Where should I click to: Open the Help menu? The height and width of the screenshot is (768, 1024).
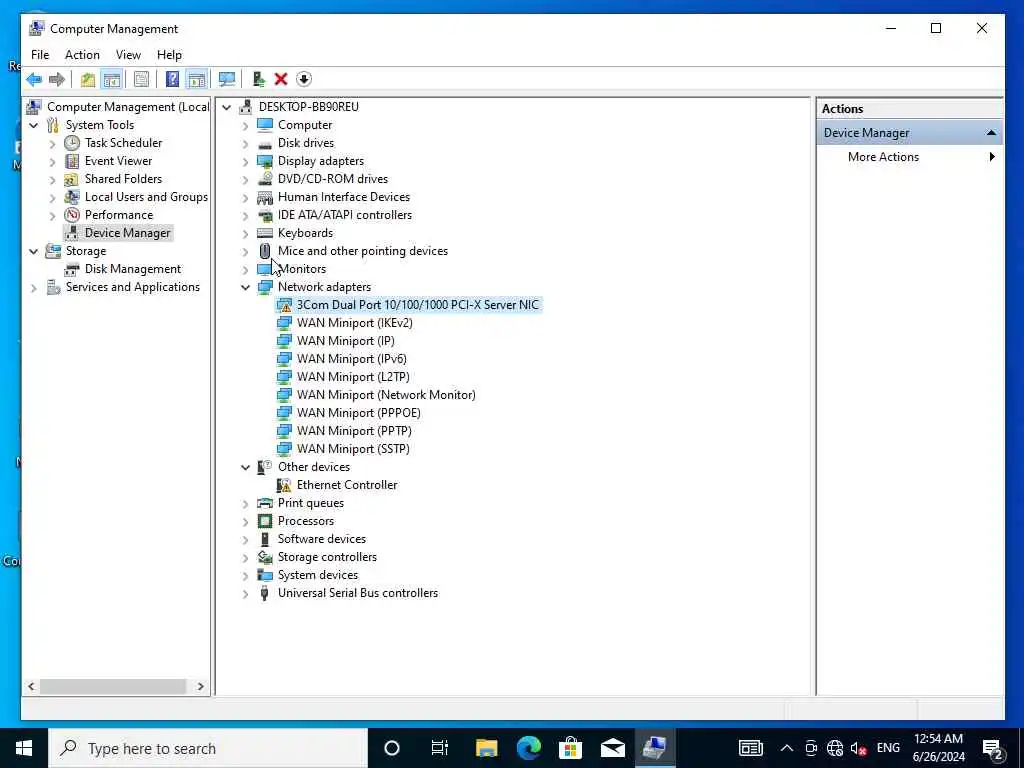(x=169, y=55)
